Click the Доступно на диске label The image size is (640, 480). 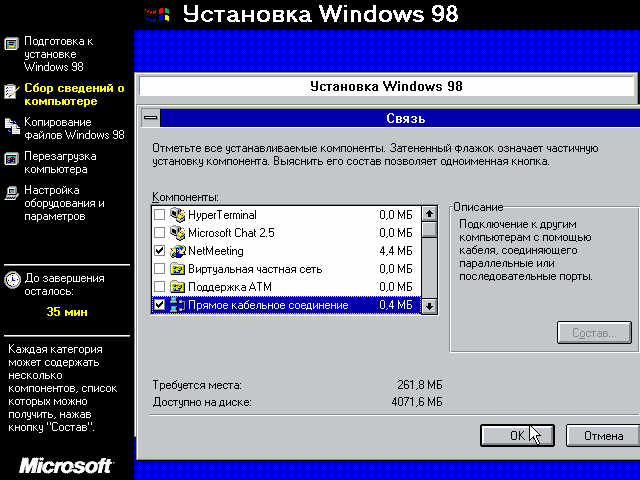(202, 402)
